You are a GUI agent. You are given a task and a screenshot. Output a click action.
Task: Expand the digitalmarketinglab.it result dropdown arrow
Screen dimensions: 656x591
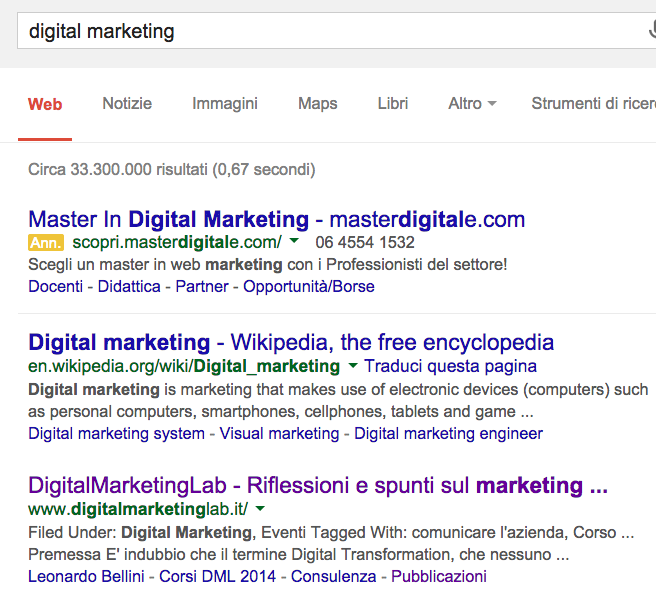coord(260,508)
